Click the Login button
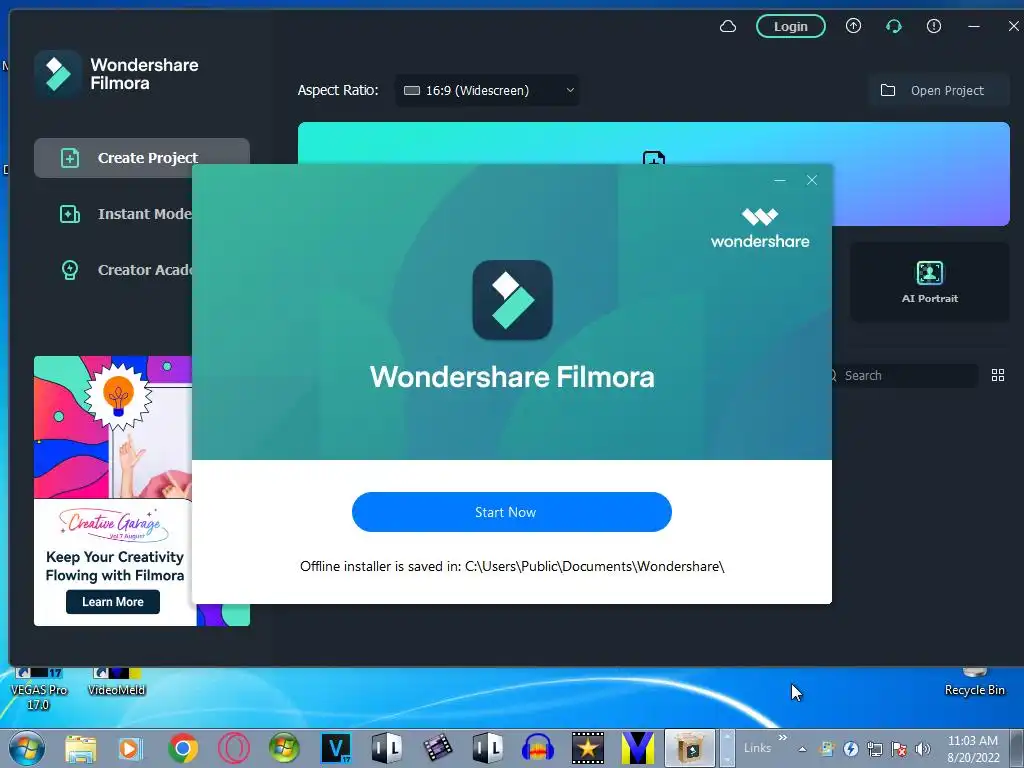 791,26
